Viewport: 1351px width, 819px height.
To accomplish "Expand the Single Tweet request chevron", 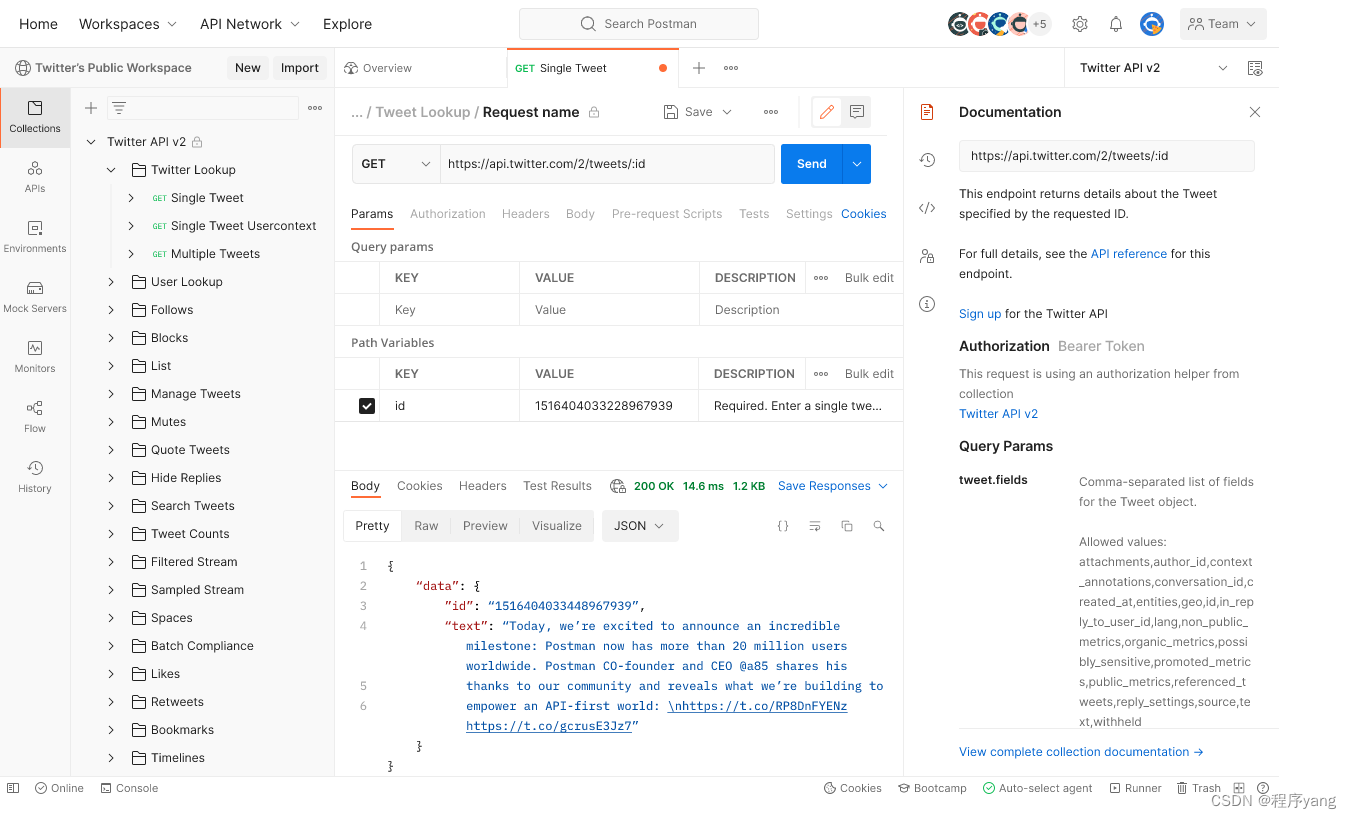I will point(131,198).
